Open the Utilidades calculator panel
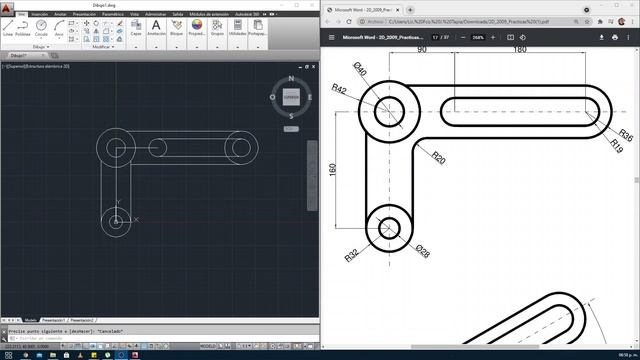The height and width of the screenshot is (360, 640). [238, 28]
